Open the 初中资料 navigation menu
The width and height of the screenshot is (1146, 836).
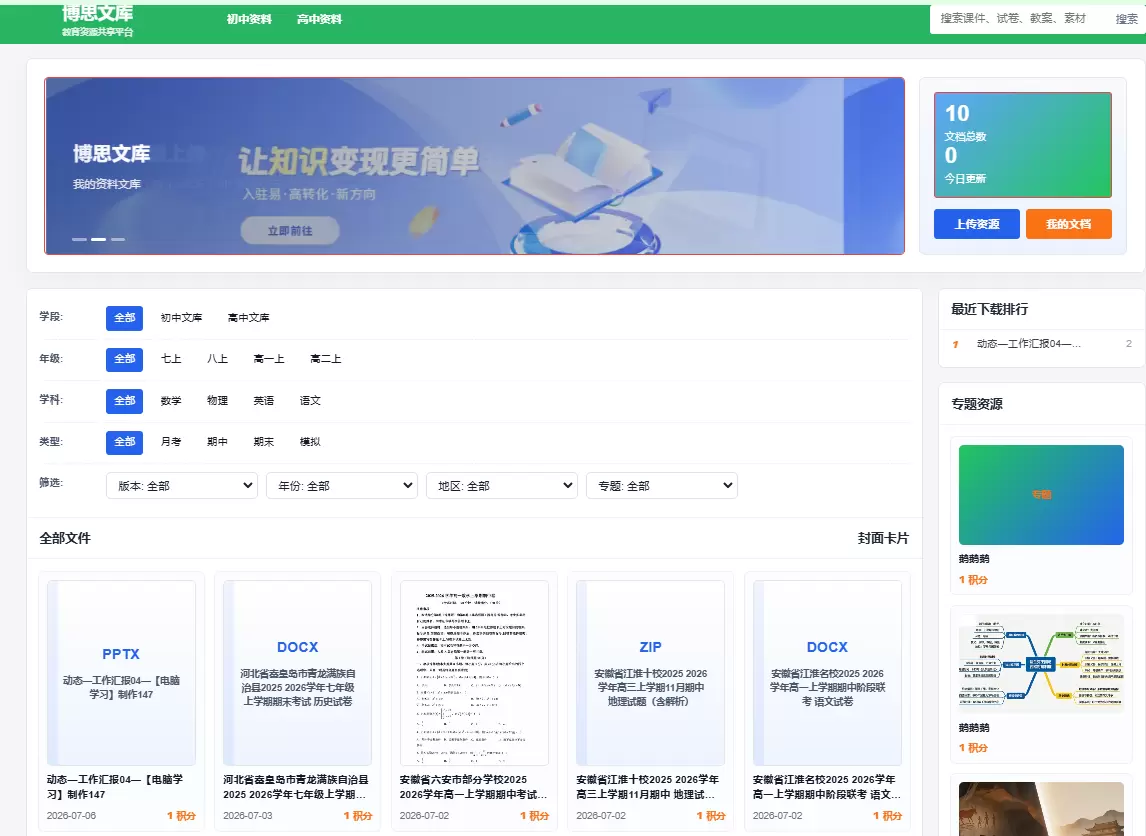point(248,19)
